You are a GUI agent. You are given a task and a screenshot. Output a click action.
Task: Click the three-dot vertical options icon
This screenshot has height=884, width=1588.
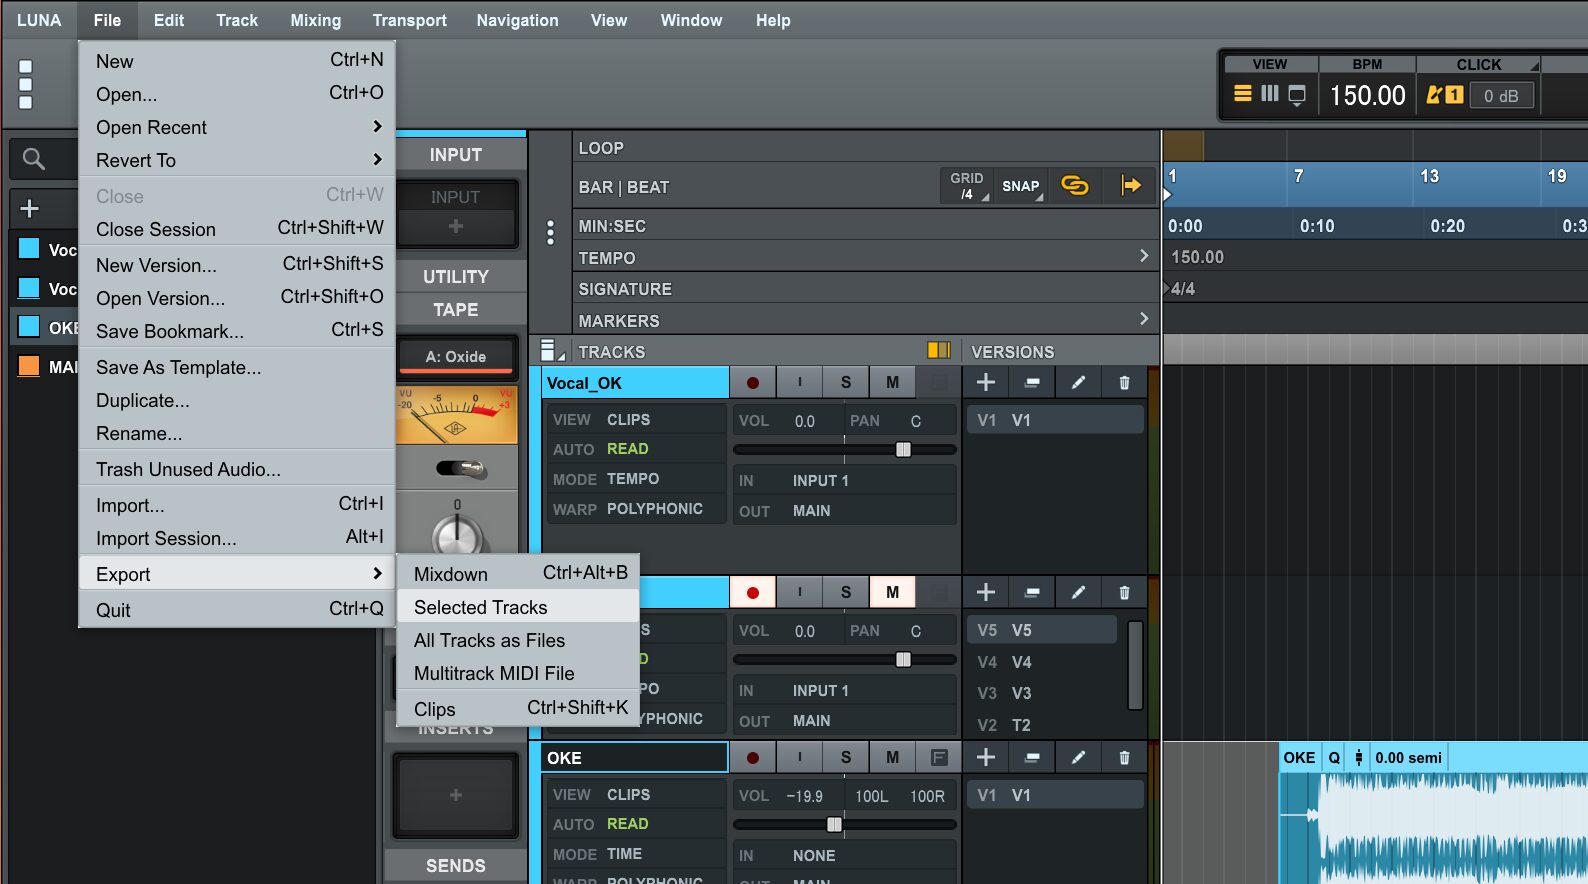pyautogui.click(x=550, y=233)
